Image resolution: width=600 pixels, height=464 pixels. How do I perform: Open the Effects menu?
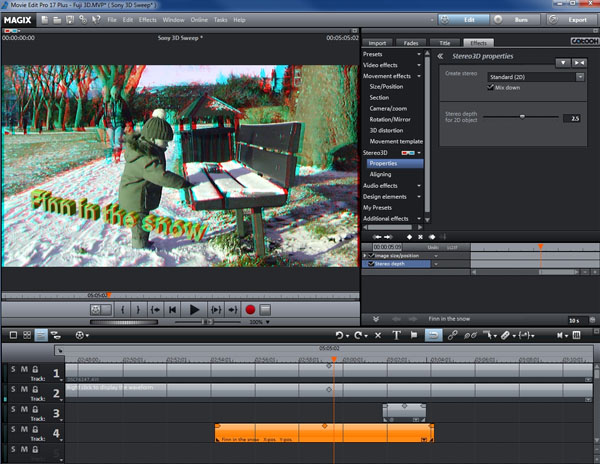click(148, 20)
